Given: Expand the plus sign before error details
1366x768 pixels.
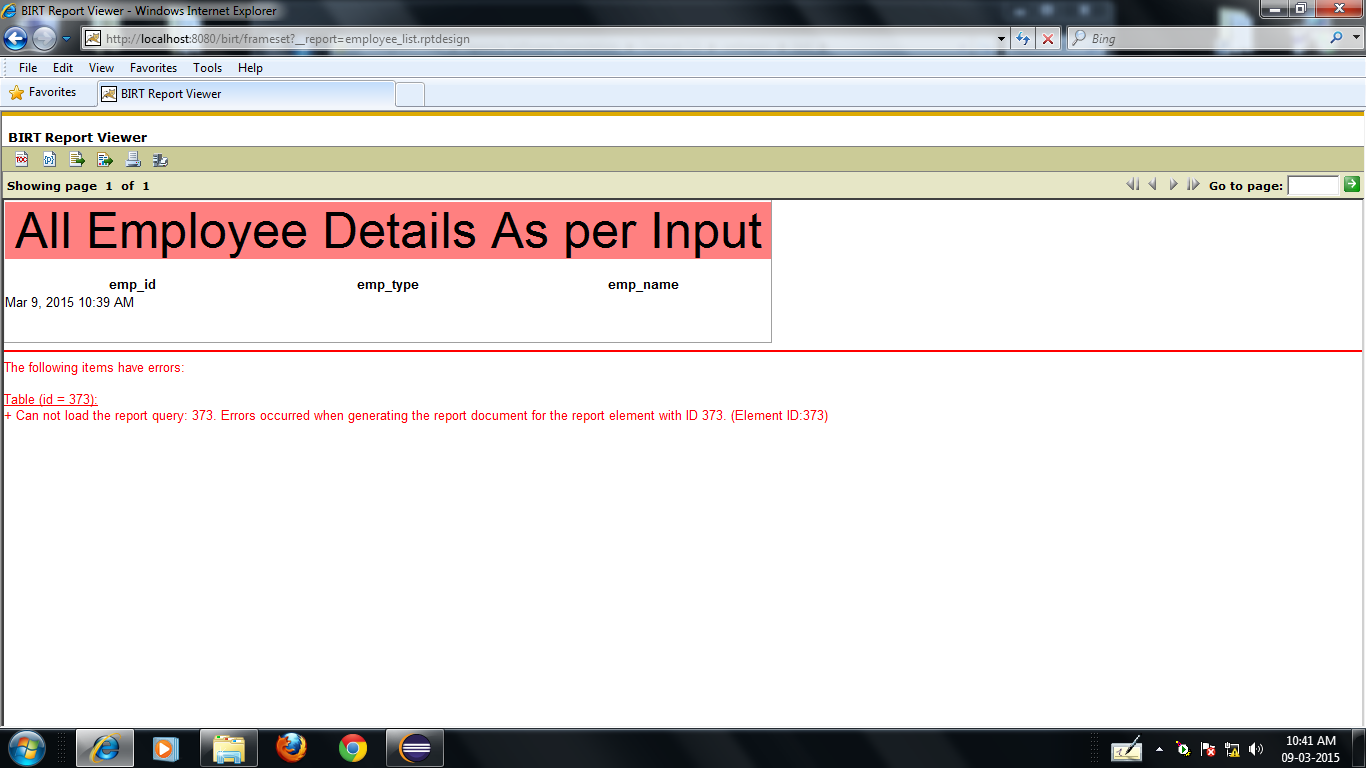Looking at the screenshot, I should tap(8, 416).
